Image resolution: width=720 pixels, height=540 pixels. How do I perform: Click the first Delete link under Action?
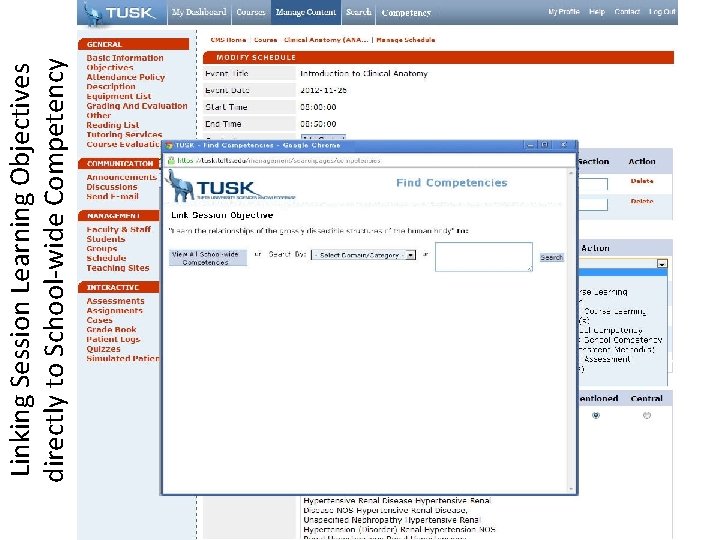641,181
